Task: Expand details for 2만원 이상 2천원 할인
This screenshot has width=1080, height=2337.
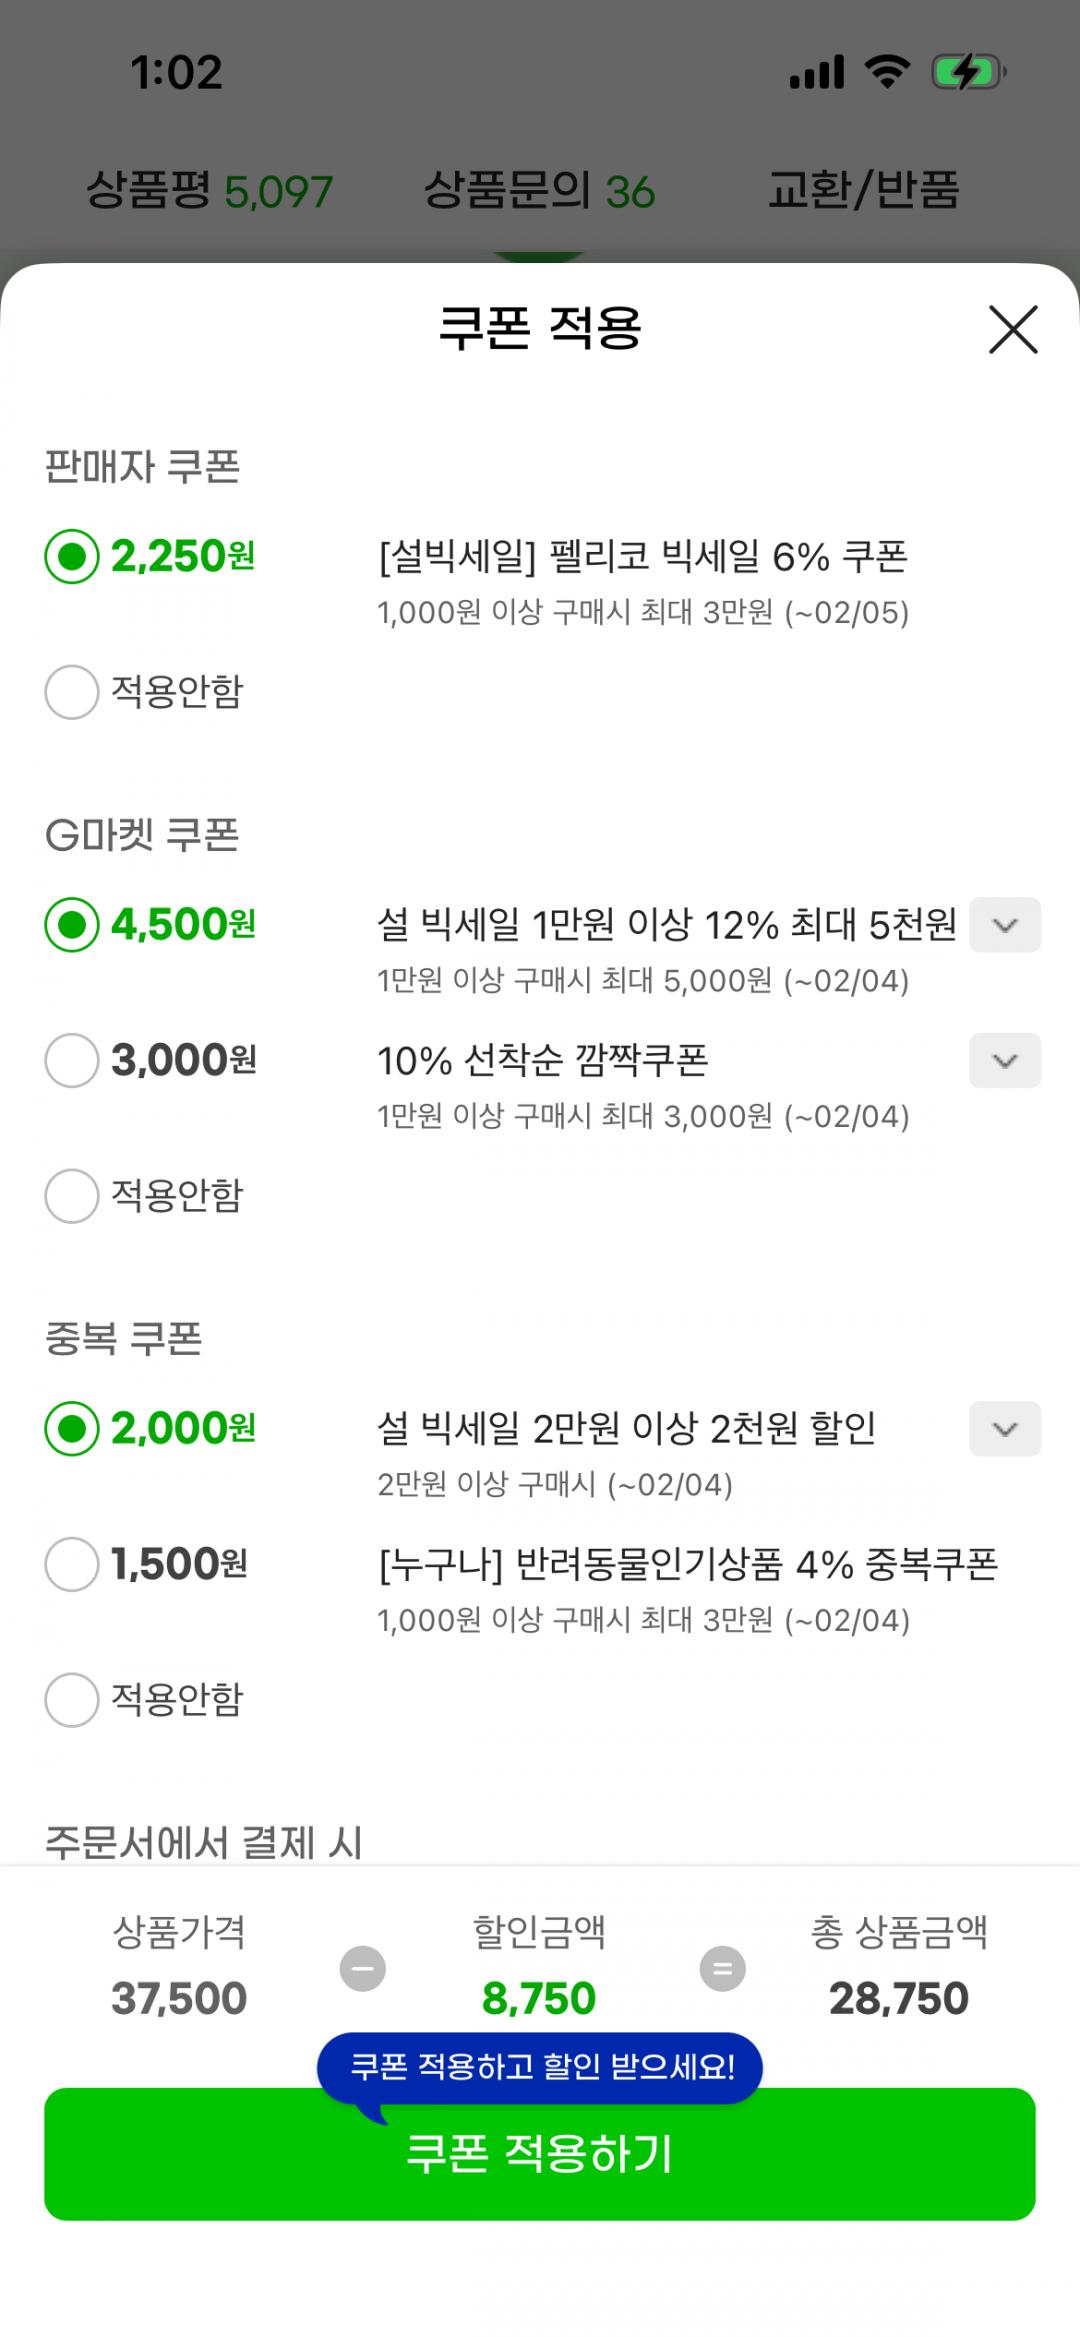Action: (x=1005, y=1429)
